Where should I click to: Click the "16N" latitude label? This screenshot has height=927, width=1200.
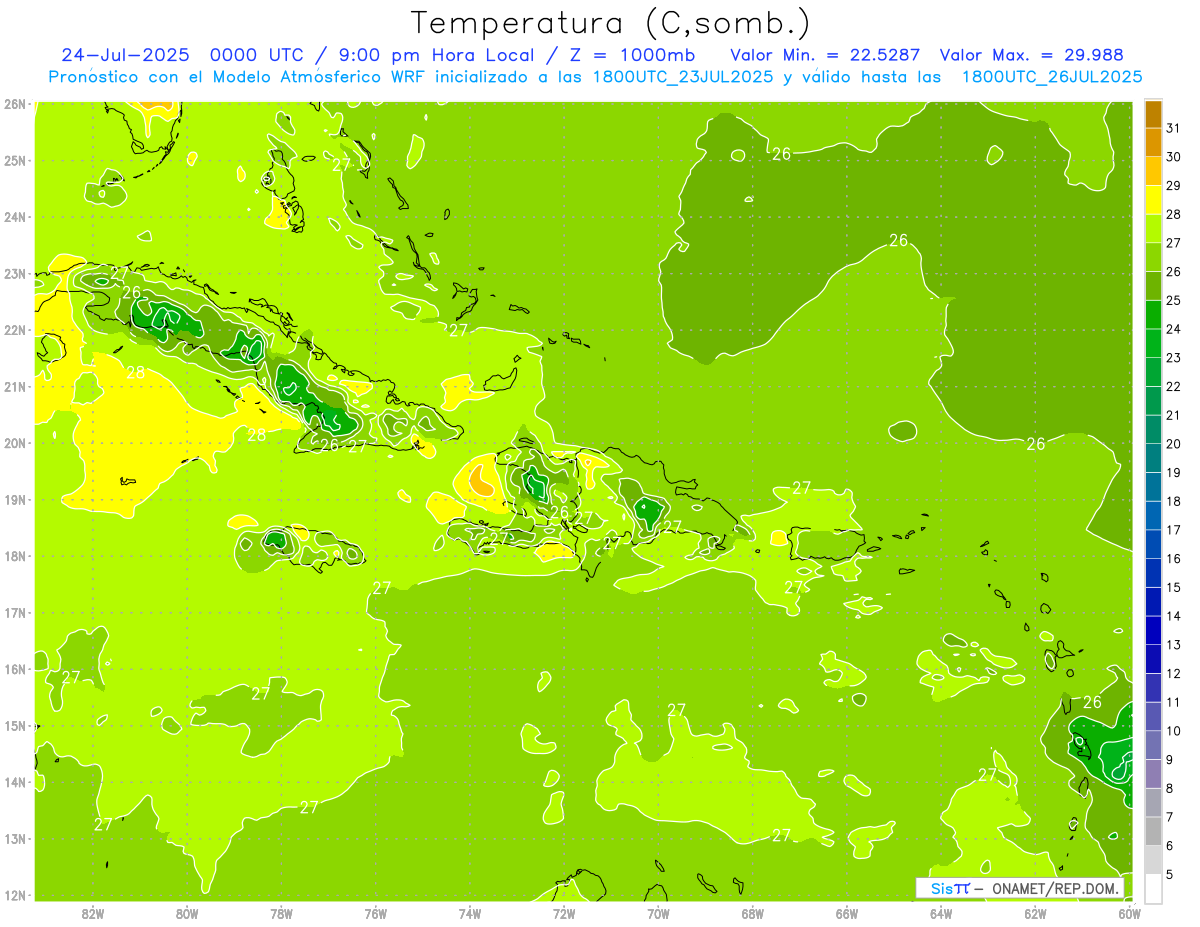[x=15, y=669]
